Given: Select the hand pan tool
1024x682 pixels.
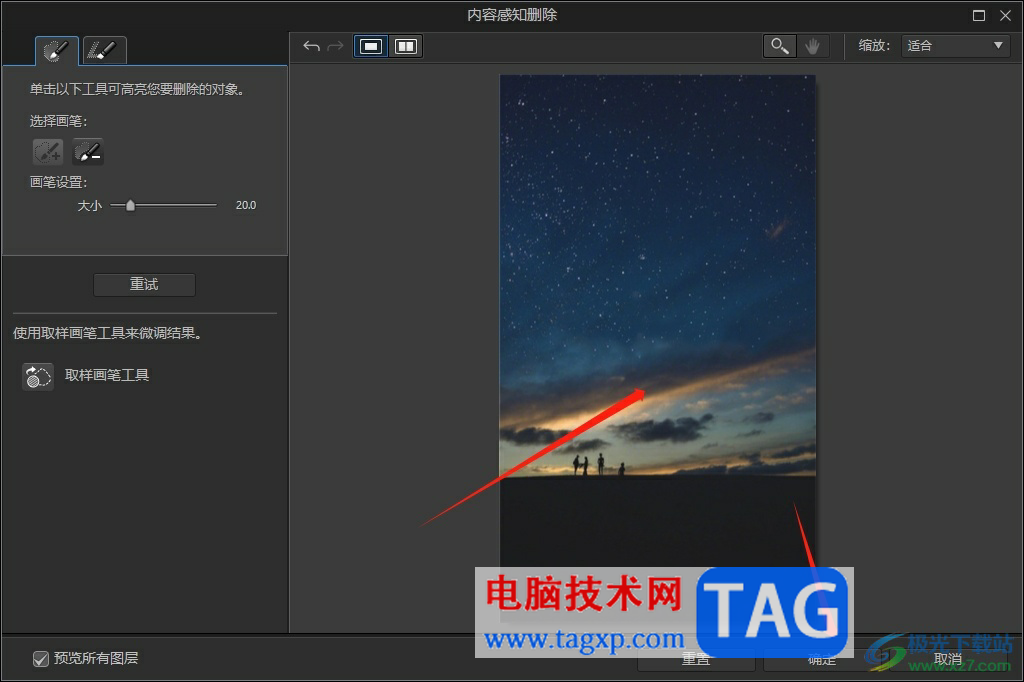Looking at the screenshot, I should (x=812, y=46).
